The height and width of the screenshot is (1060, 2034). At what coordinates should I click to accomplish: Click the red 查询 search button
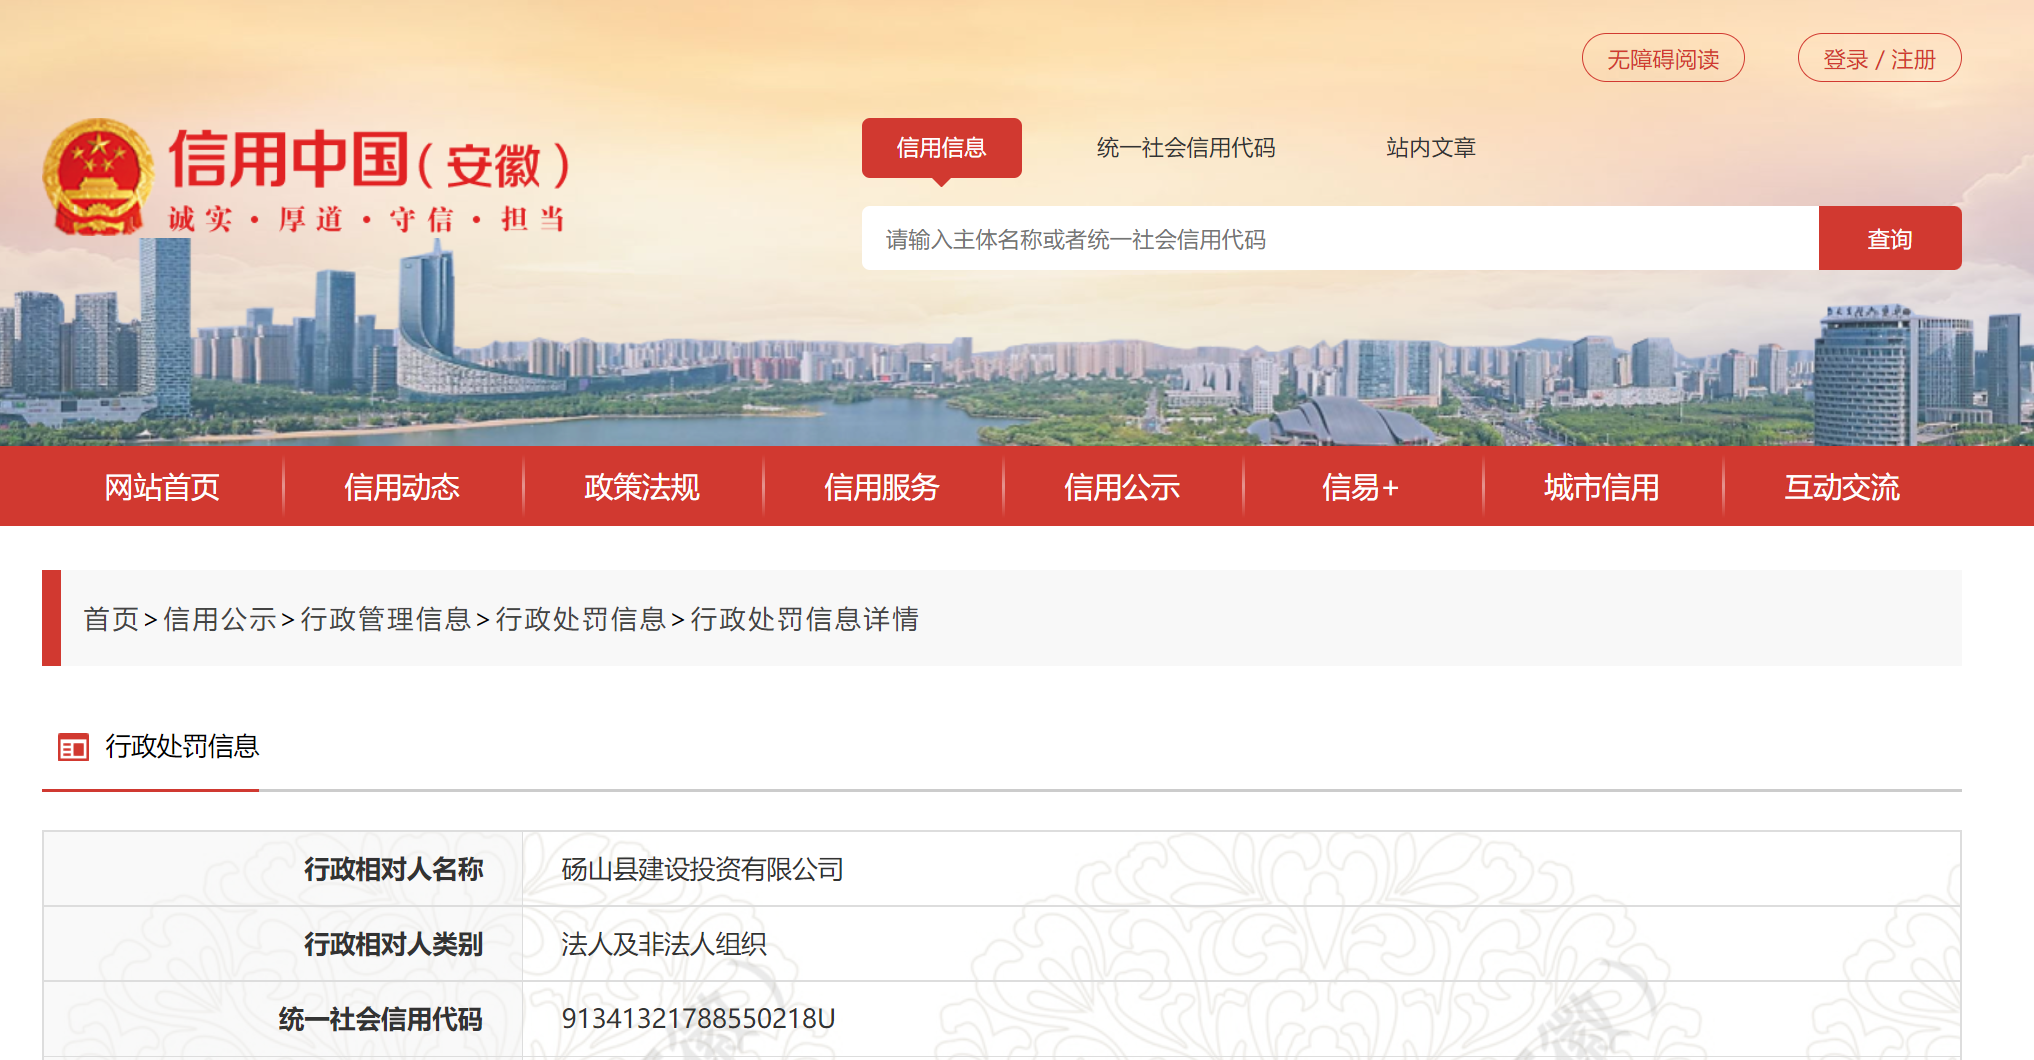coord(1890,239)
